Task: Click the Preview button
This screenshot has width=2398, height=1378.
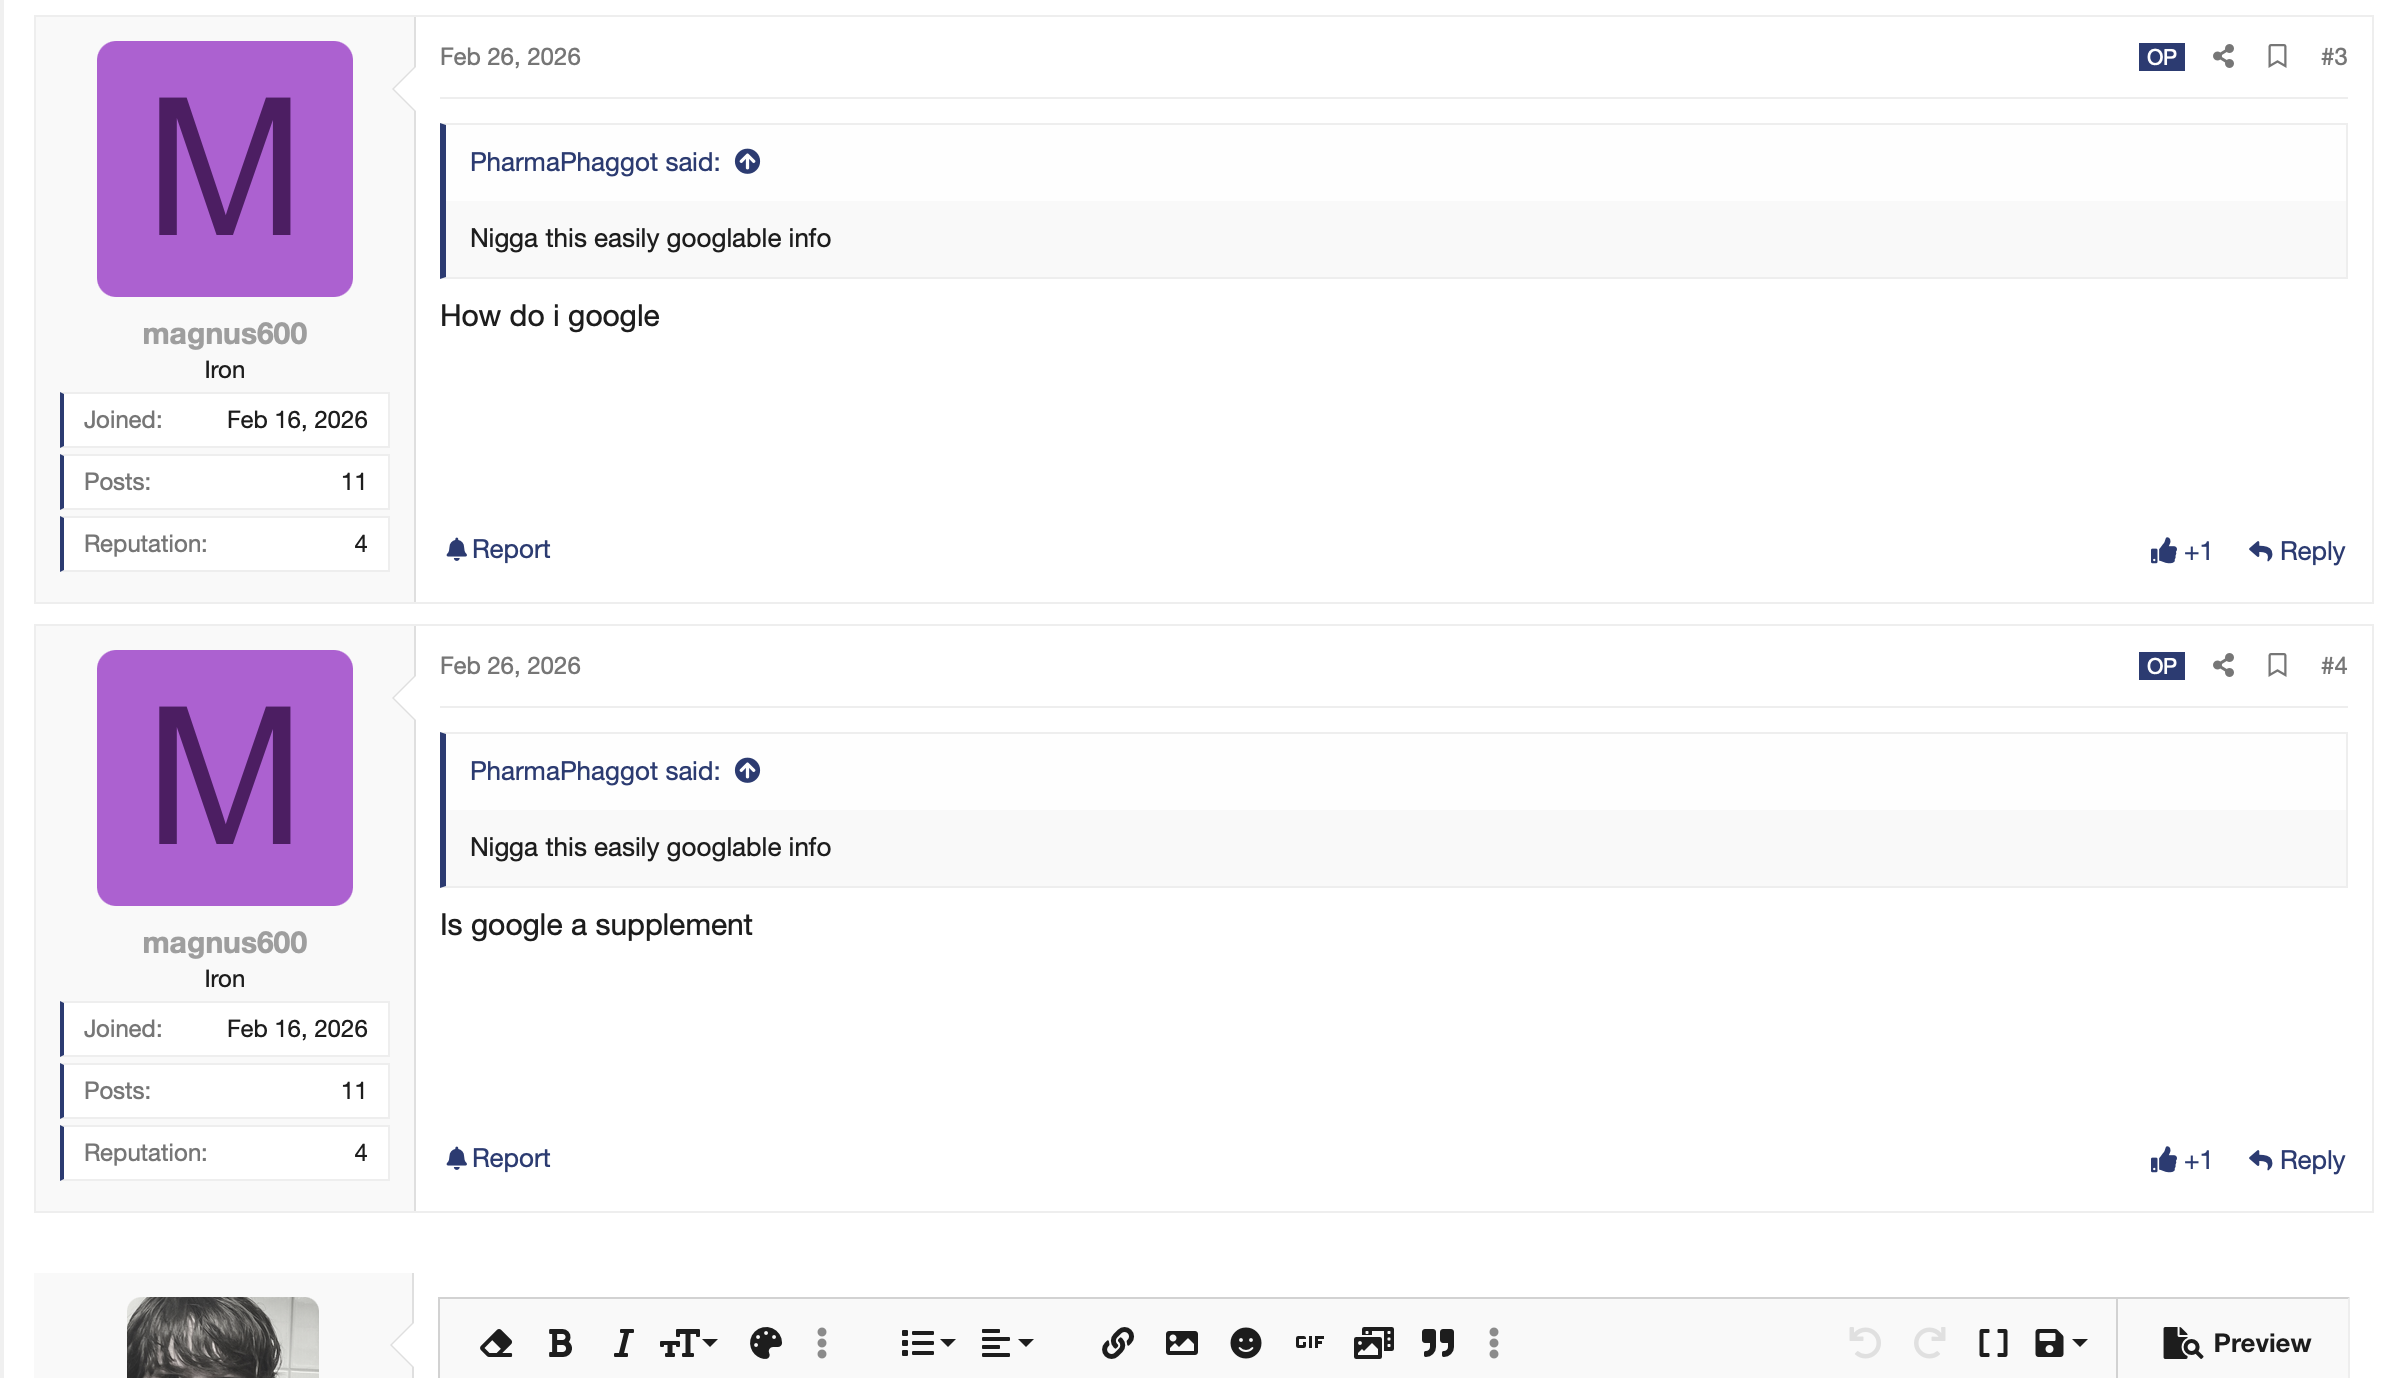Action: 2236,1343
